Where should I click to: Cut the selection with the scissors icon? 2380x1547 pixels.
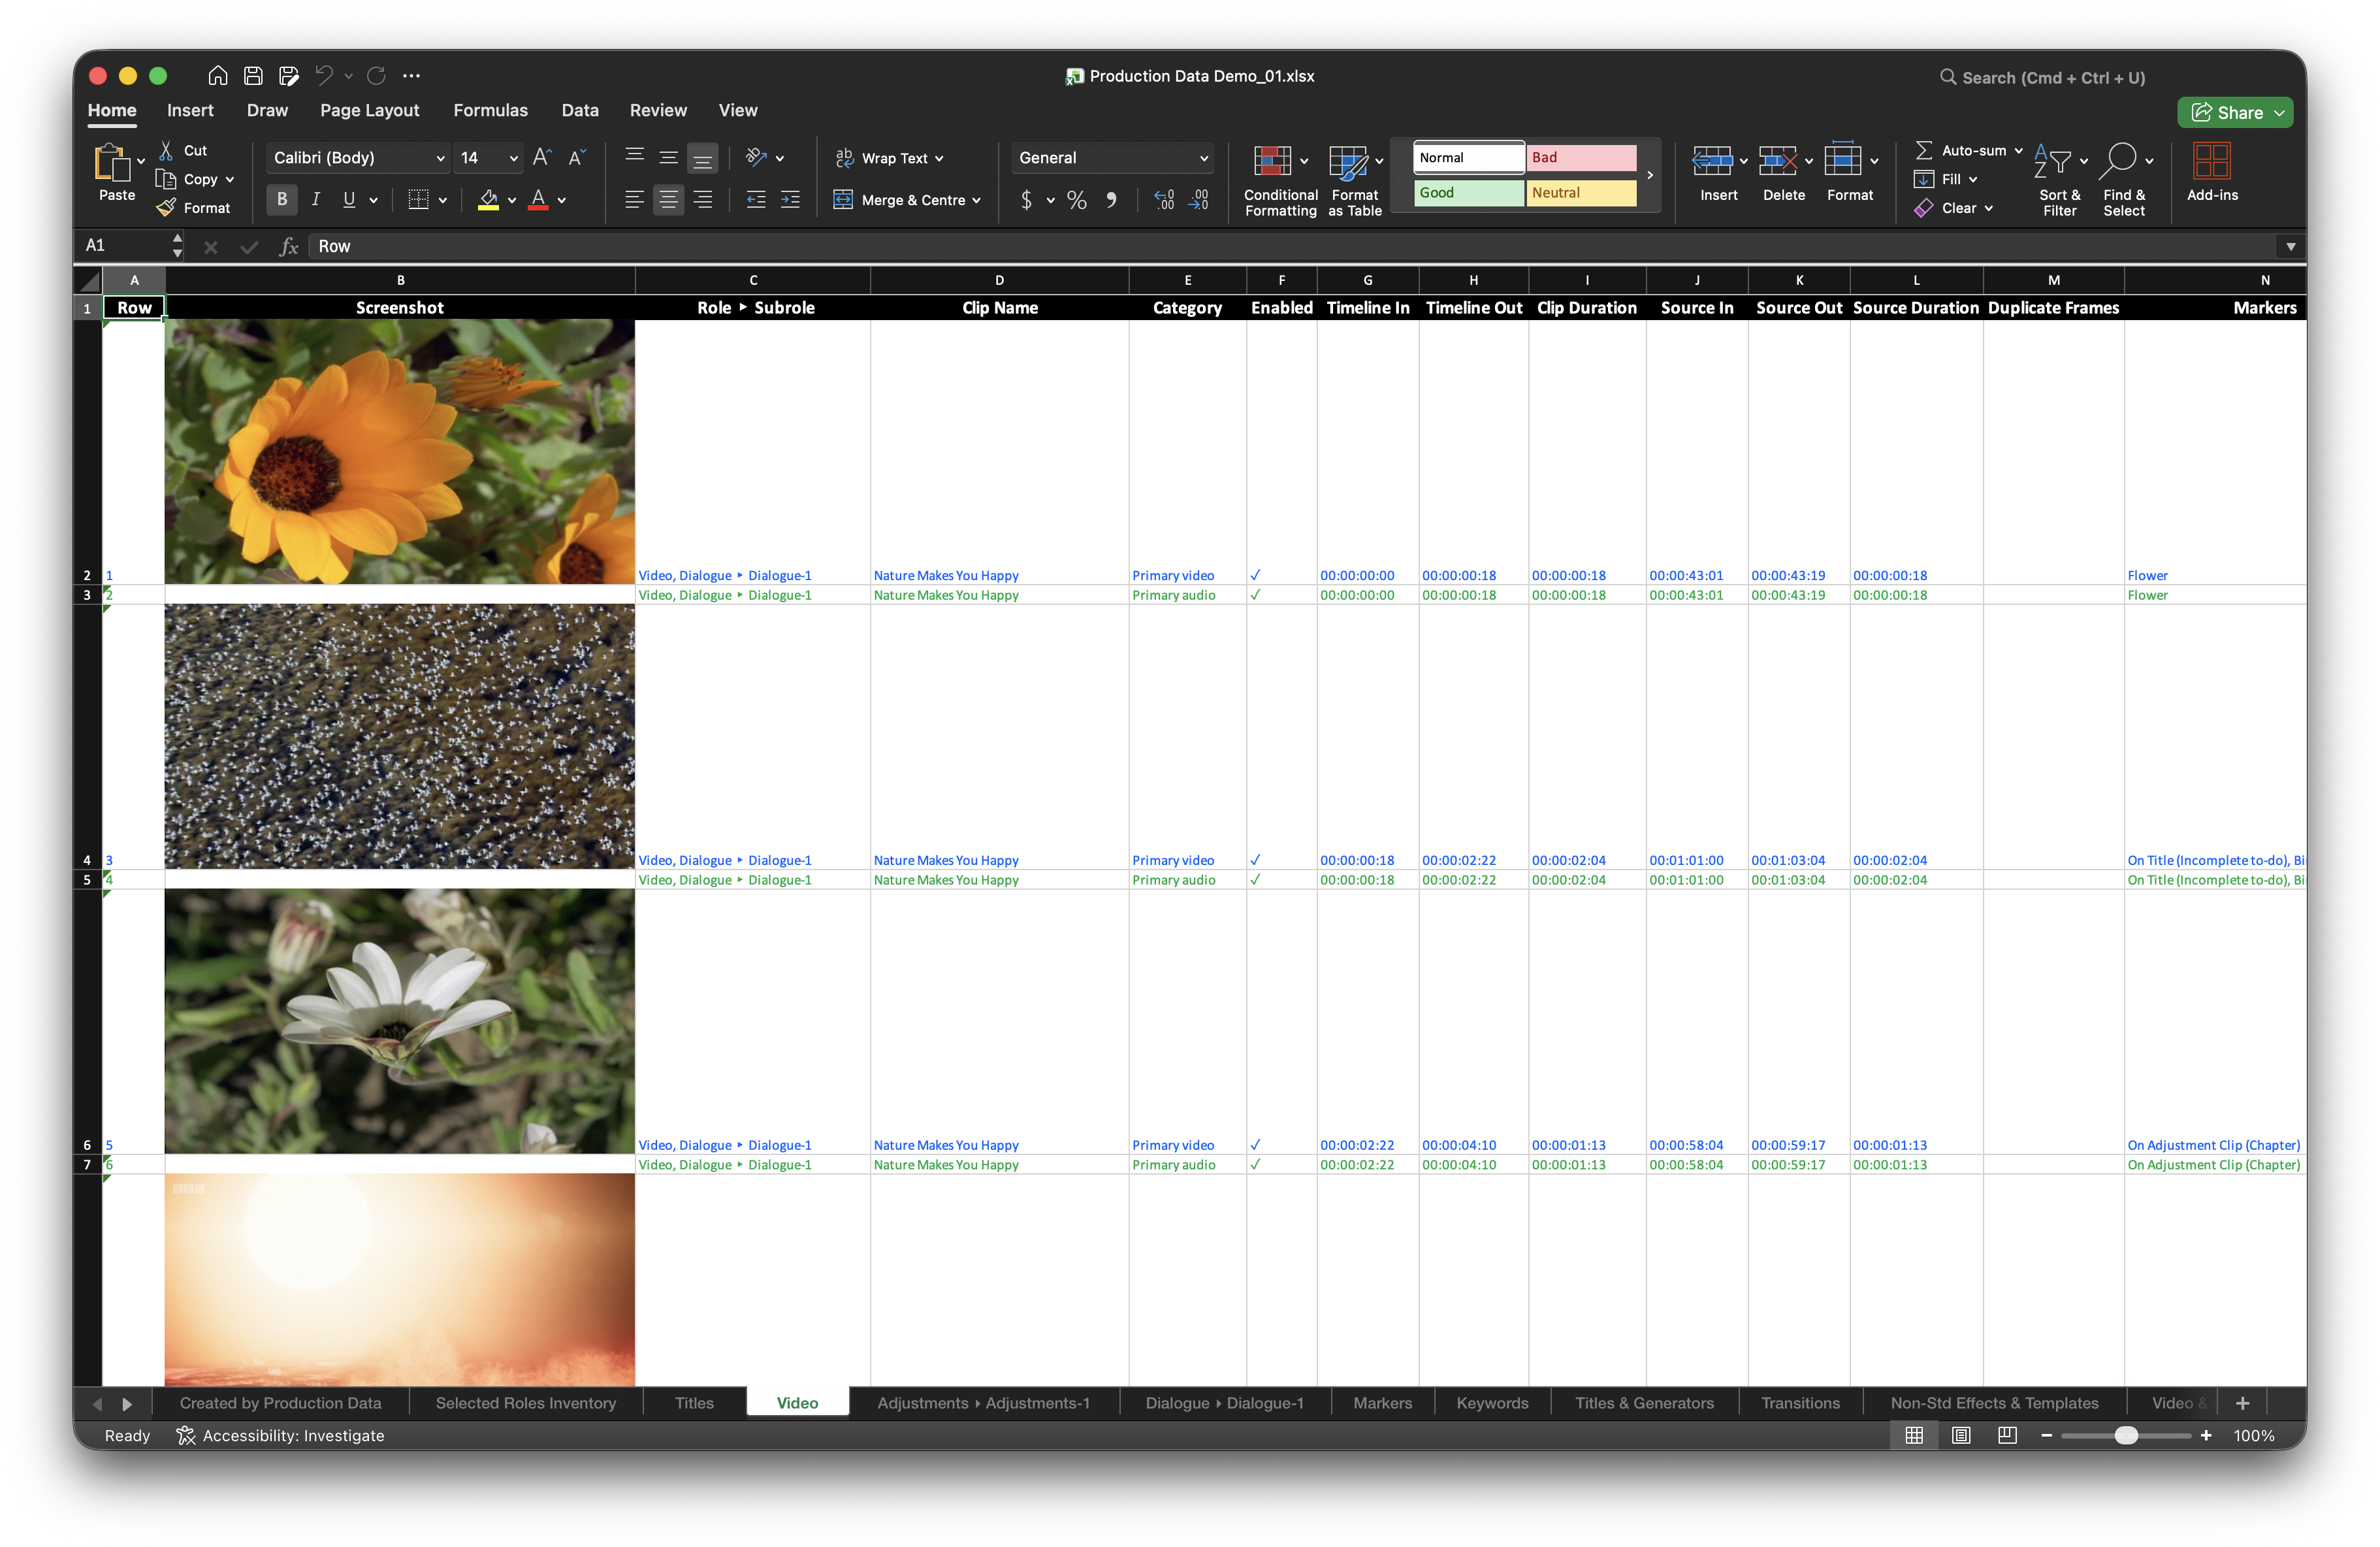click(x=167, y=150)
